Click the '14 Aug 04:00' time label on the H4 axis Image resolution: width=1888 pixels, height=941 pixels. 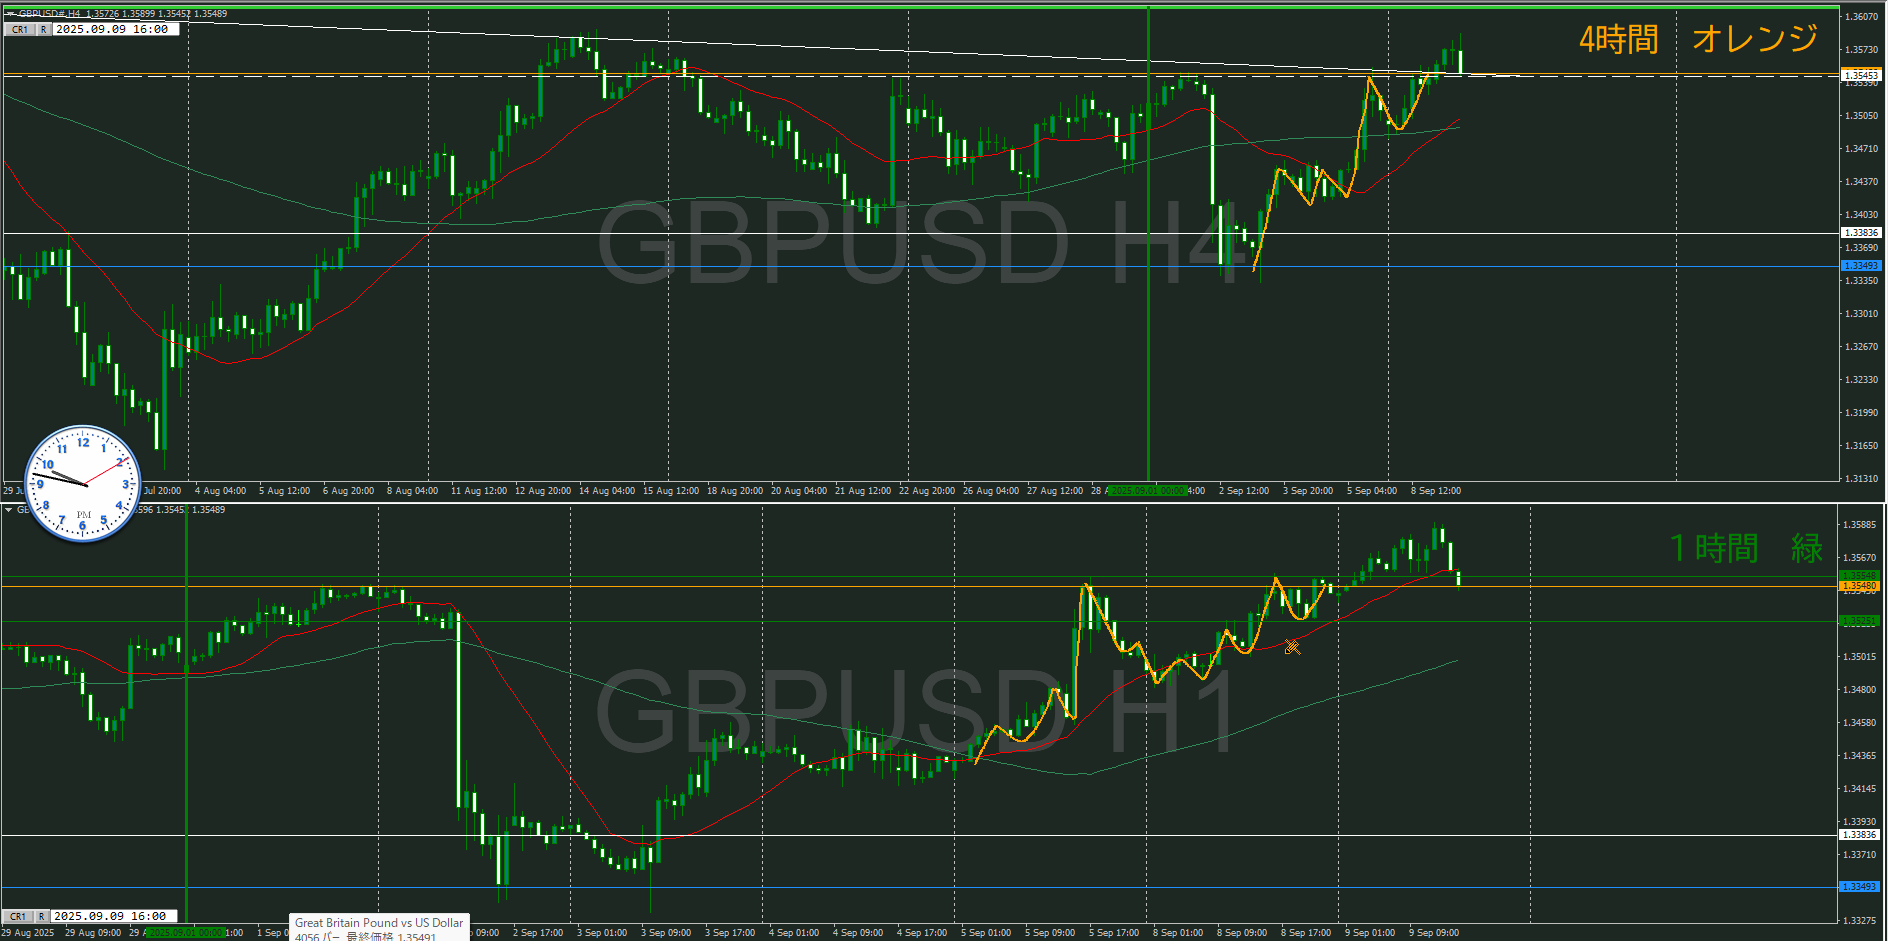pos(607,491)
